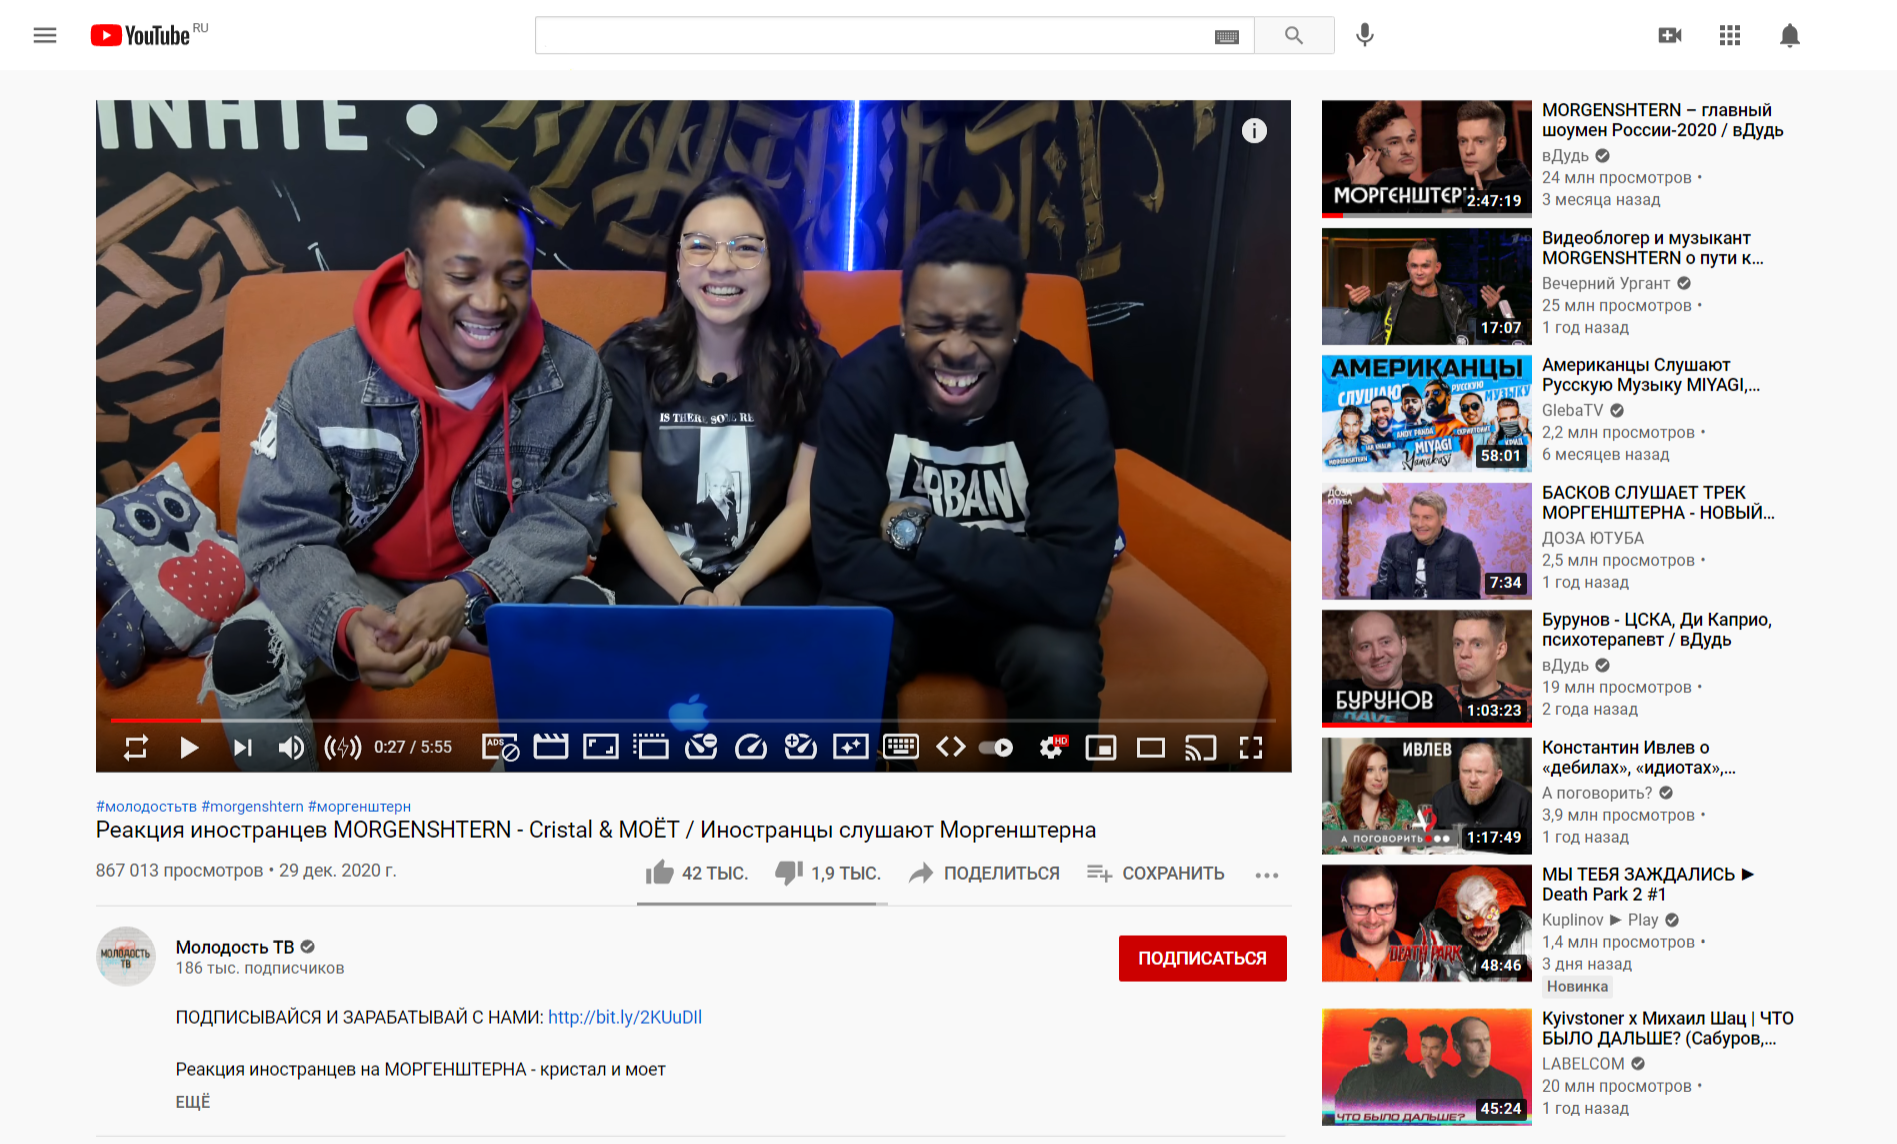The image size is (1897, 1144).
Task: Click ПОДЕЛИТЬСЯ share button
Action: tap(984, 873)
